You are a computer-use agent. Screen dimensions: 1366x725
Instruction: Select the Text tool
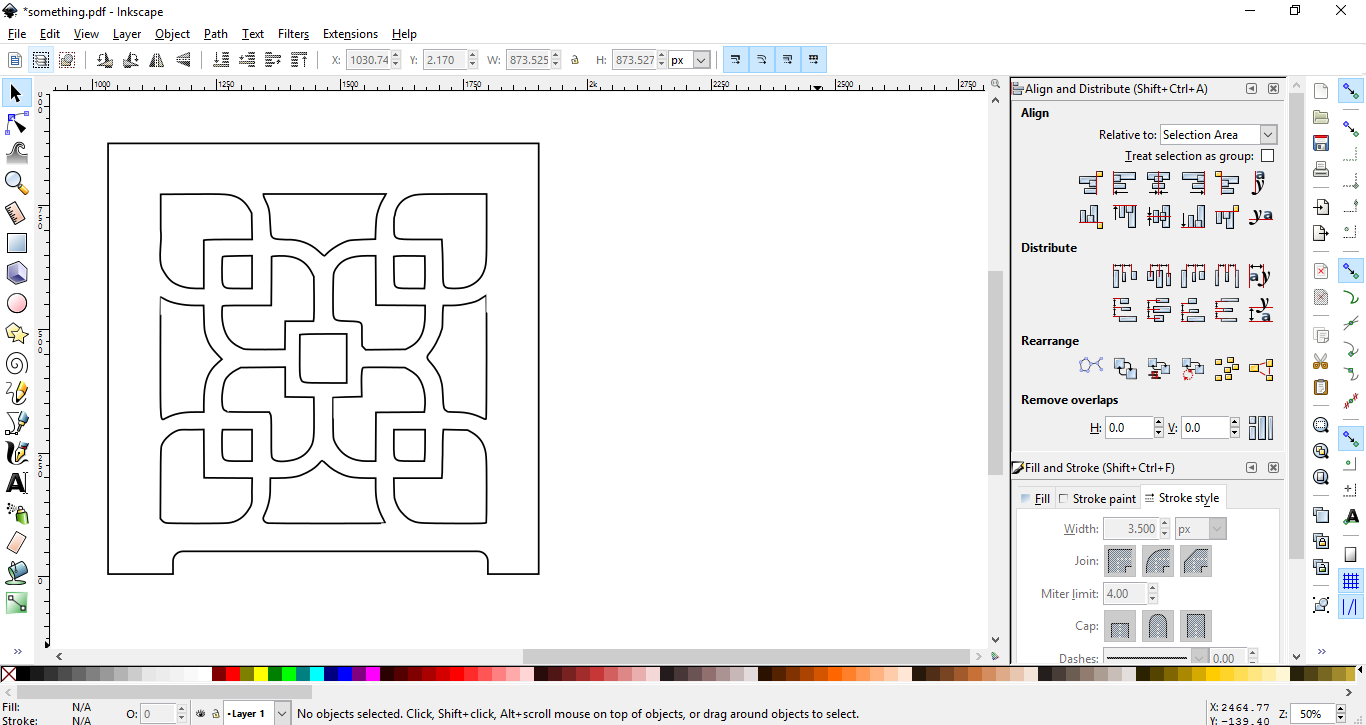point(16,483)
